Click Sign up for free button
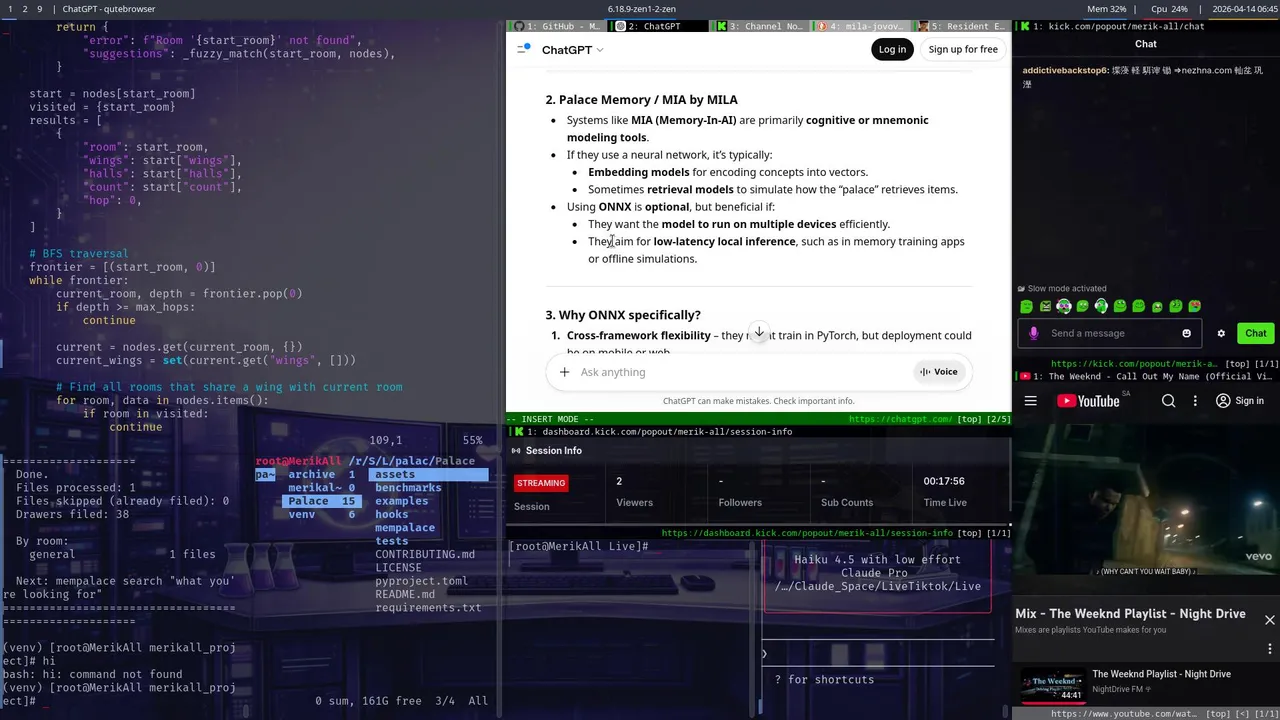Screen dimensions: 1280x720 [963, 49]
